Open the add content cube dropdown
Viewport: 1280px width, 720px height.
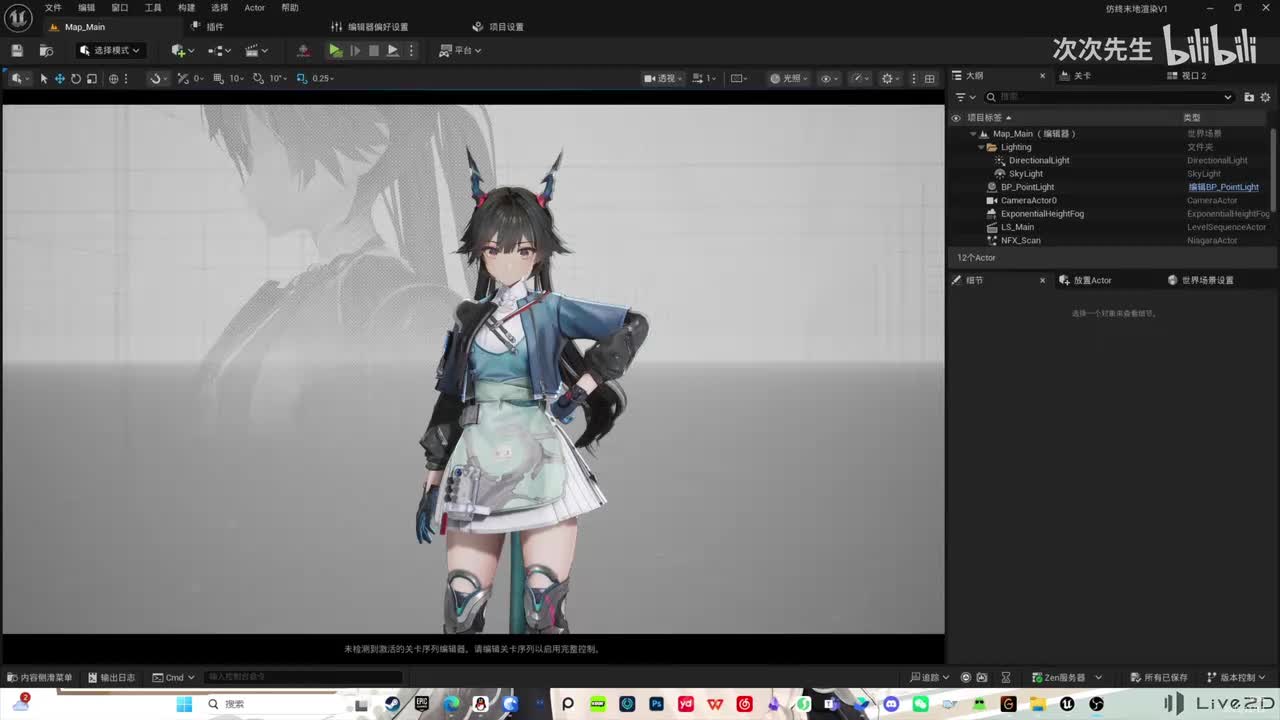pyautogui.click(x=182, y=50)
